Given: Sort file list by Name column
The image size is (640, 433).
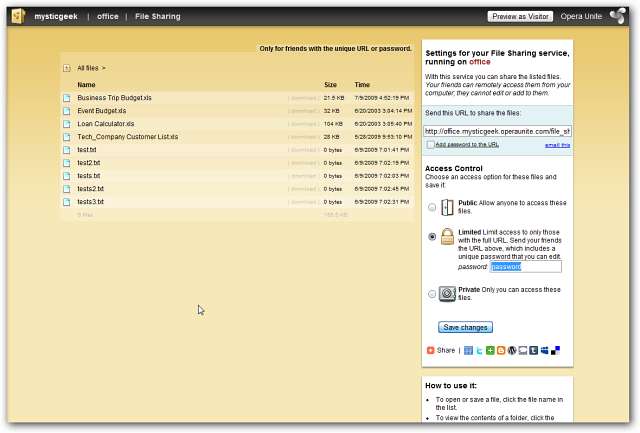Looking at the screenshot, I should tap(86, 85).
